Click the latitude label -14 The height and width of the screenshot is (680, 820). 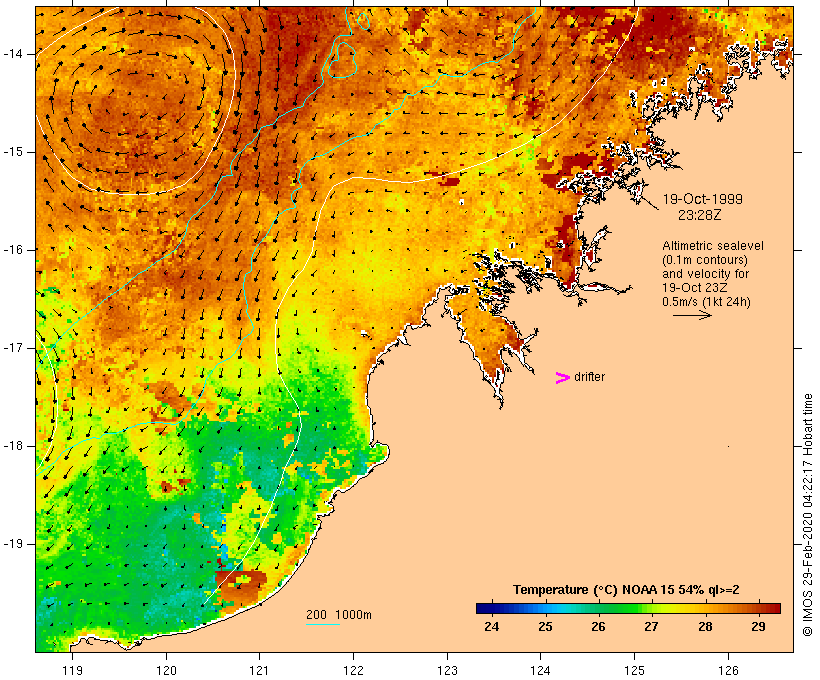click(x=13, y=54)
